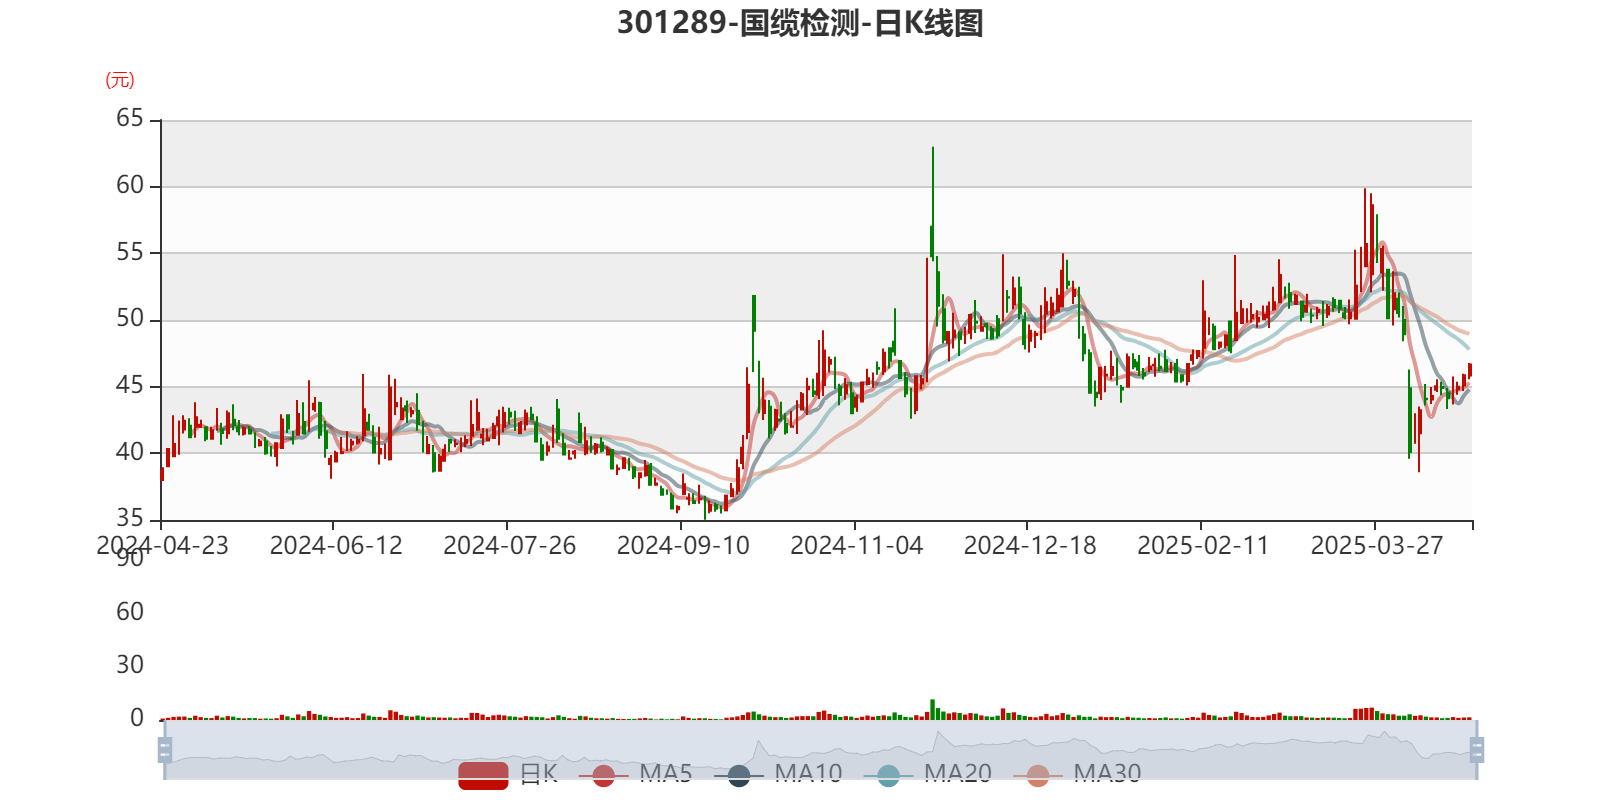
Task: Click the 2024-11-04 date label
Action: [856, 546]
